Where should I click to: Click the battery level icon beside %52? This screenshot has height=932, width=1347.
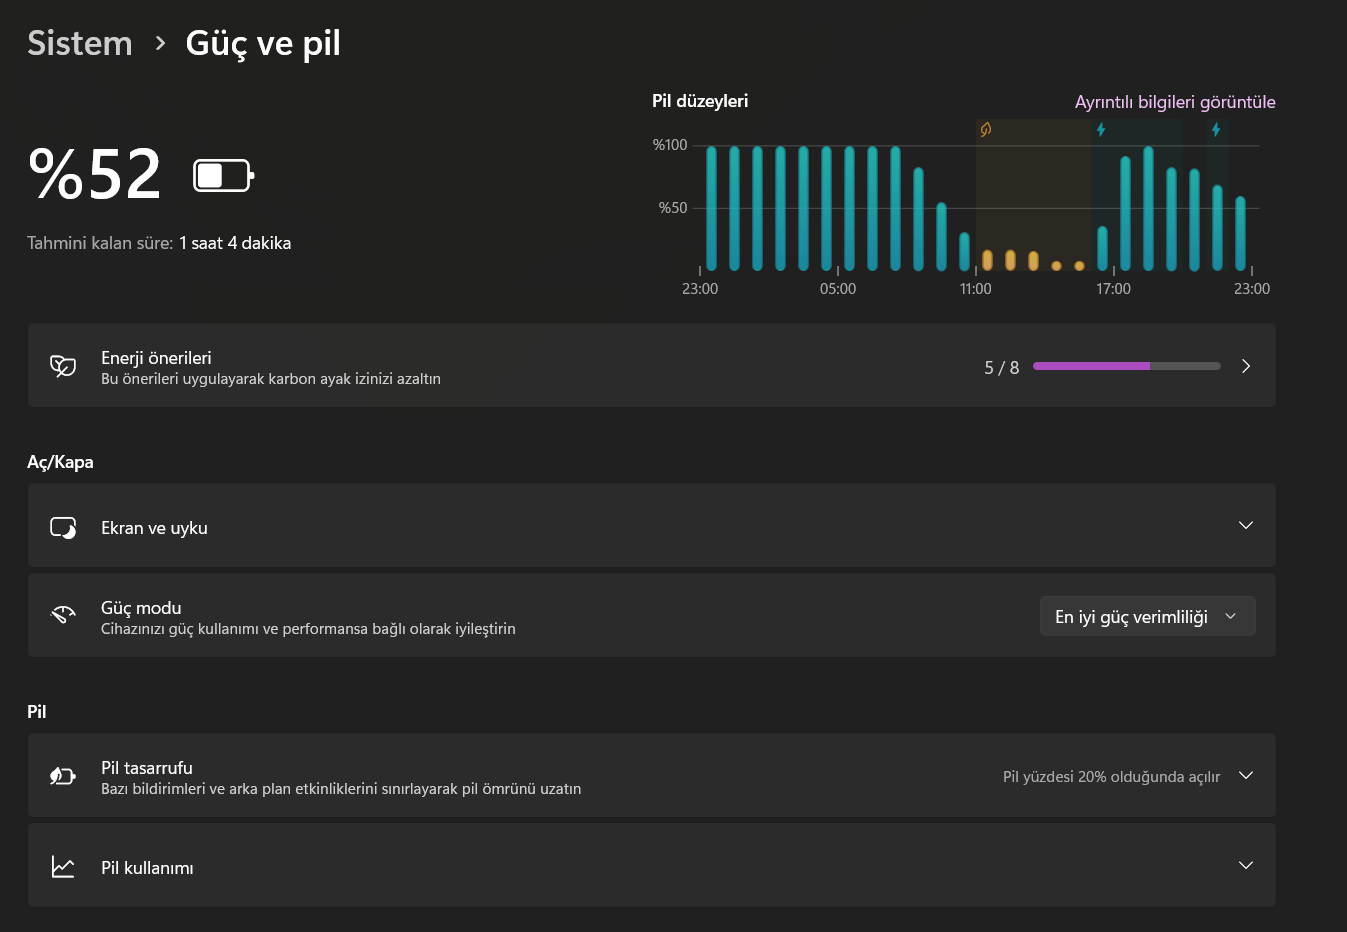click(223, 176)
